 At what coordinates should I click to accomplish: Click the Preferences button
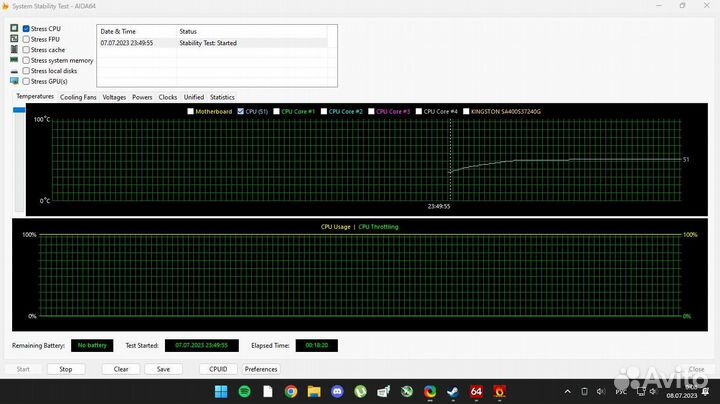point(261,369)
